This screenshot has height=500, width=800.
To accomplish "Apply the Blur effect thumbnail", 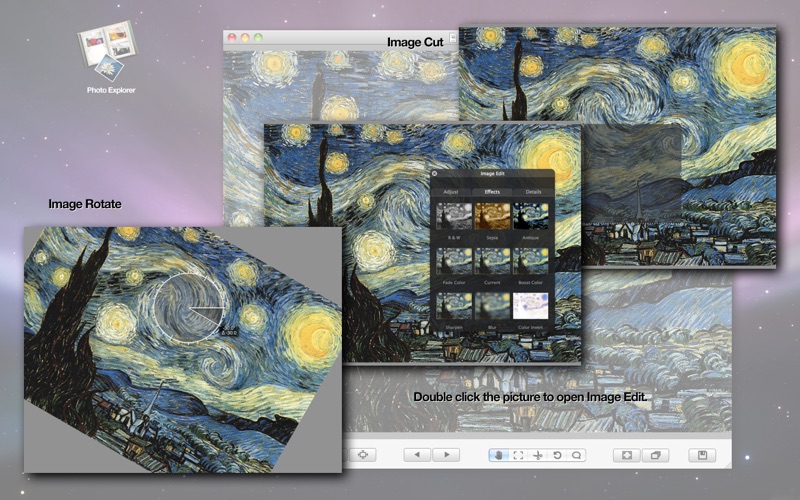I will 492,306.
